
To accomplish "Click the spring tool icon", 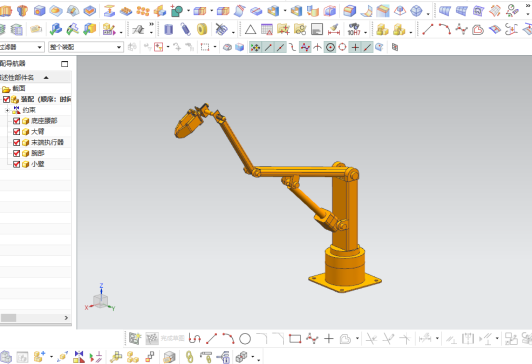I will [x=185, y=30].
